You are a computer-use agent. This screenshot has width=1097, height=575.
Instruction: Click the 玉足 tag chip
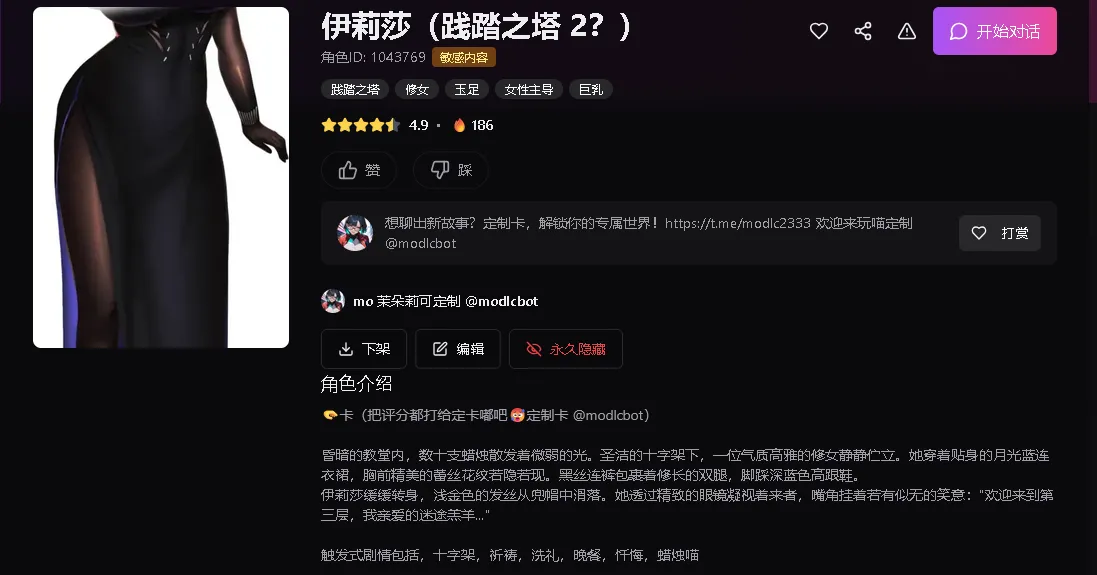(467, 90)
